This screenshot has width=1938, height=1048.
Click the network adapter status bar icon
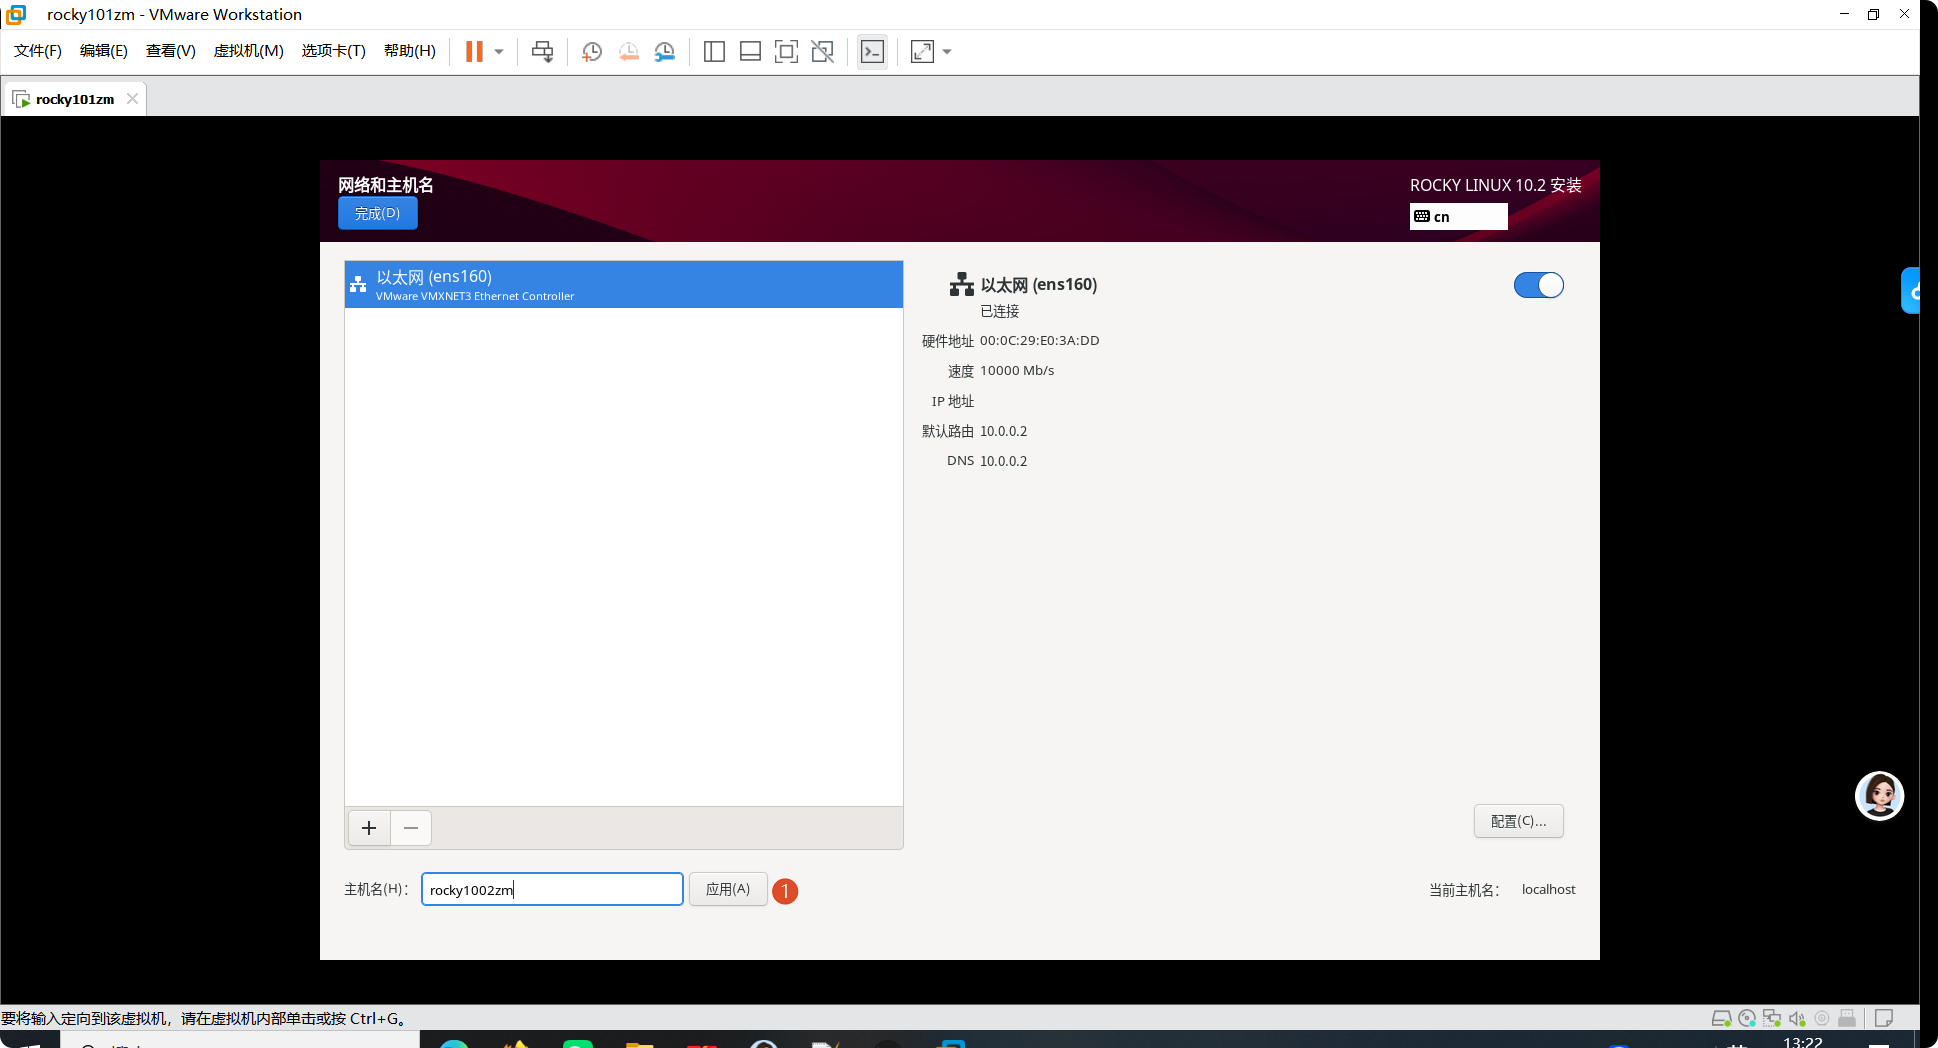point(1772,1018)
